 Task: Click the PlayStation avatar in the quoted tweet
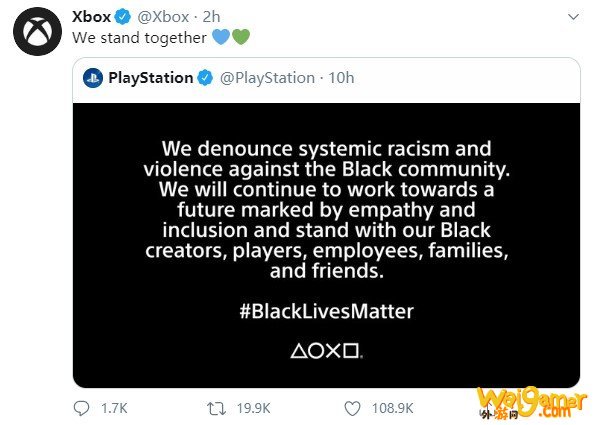(93, 78)
